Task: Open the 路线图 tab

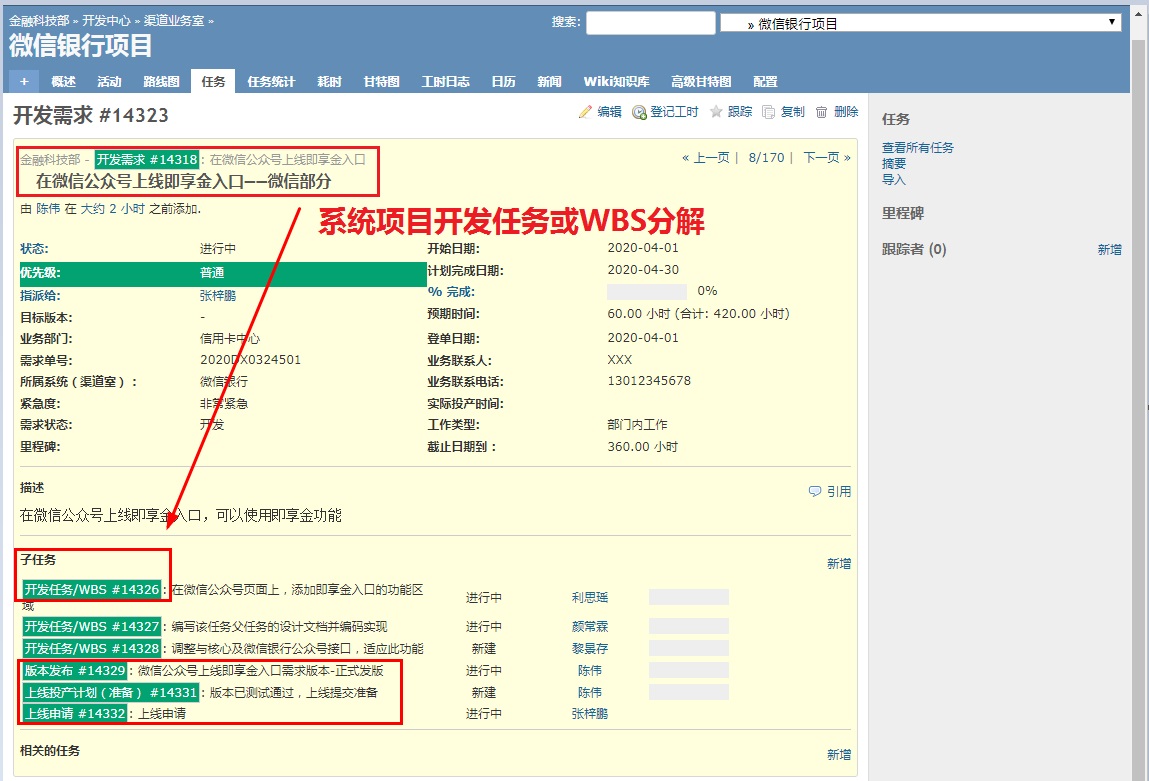Action: pos(161,81)
